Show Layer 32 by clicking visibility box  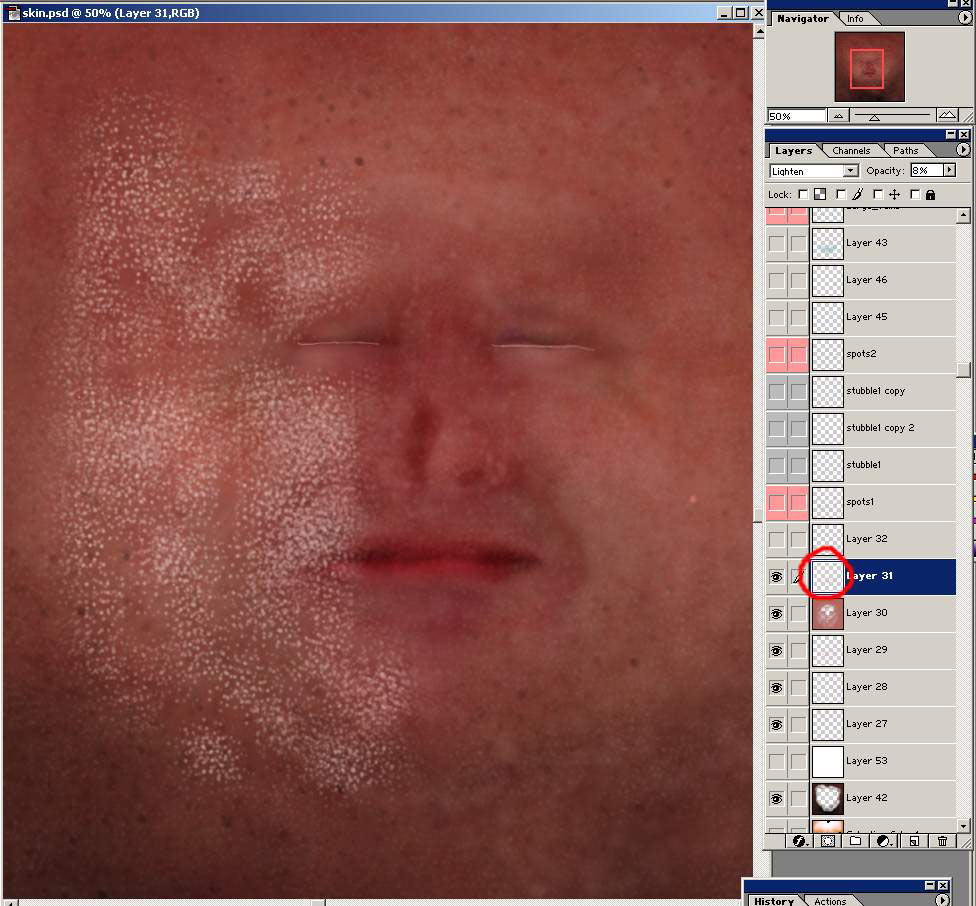click(x=776, y=539)
